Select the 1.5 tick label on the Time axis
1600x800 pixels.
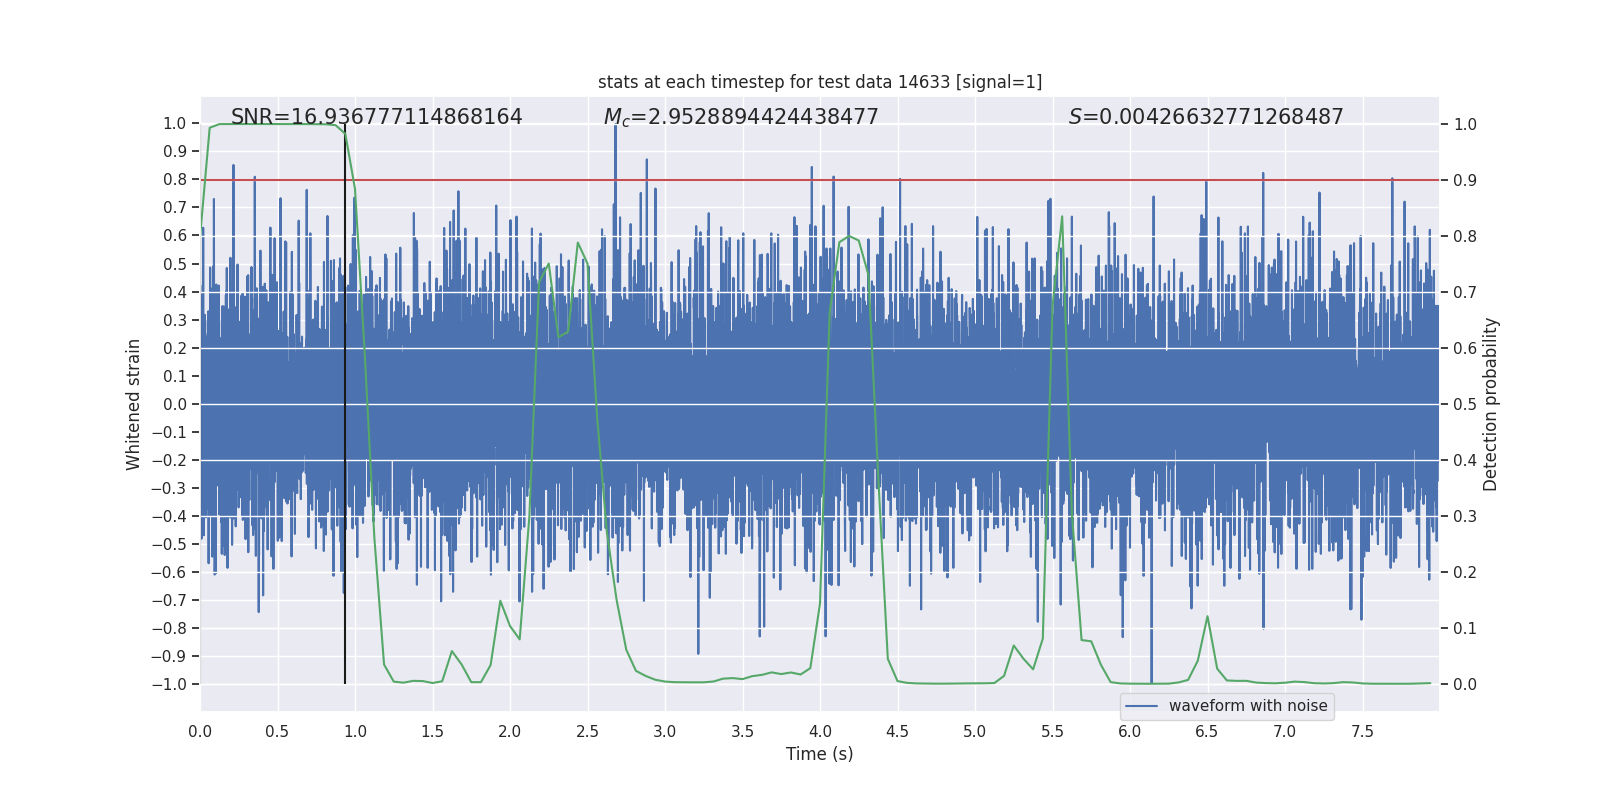(432, 731)
